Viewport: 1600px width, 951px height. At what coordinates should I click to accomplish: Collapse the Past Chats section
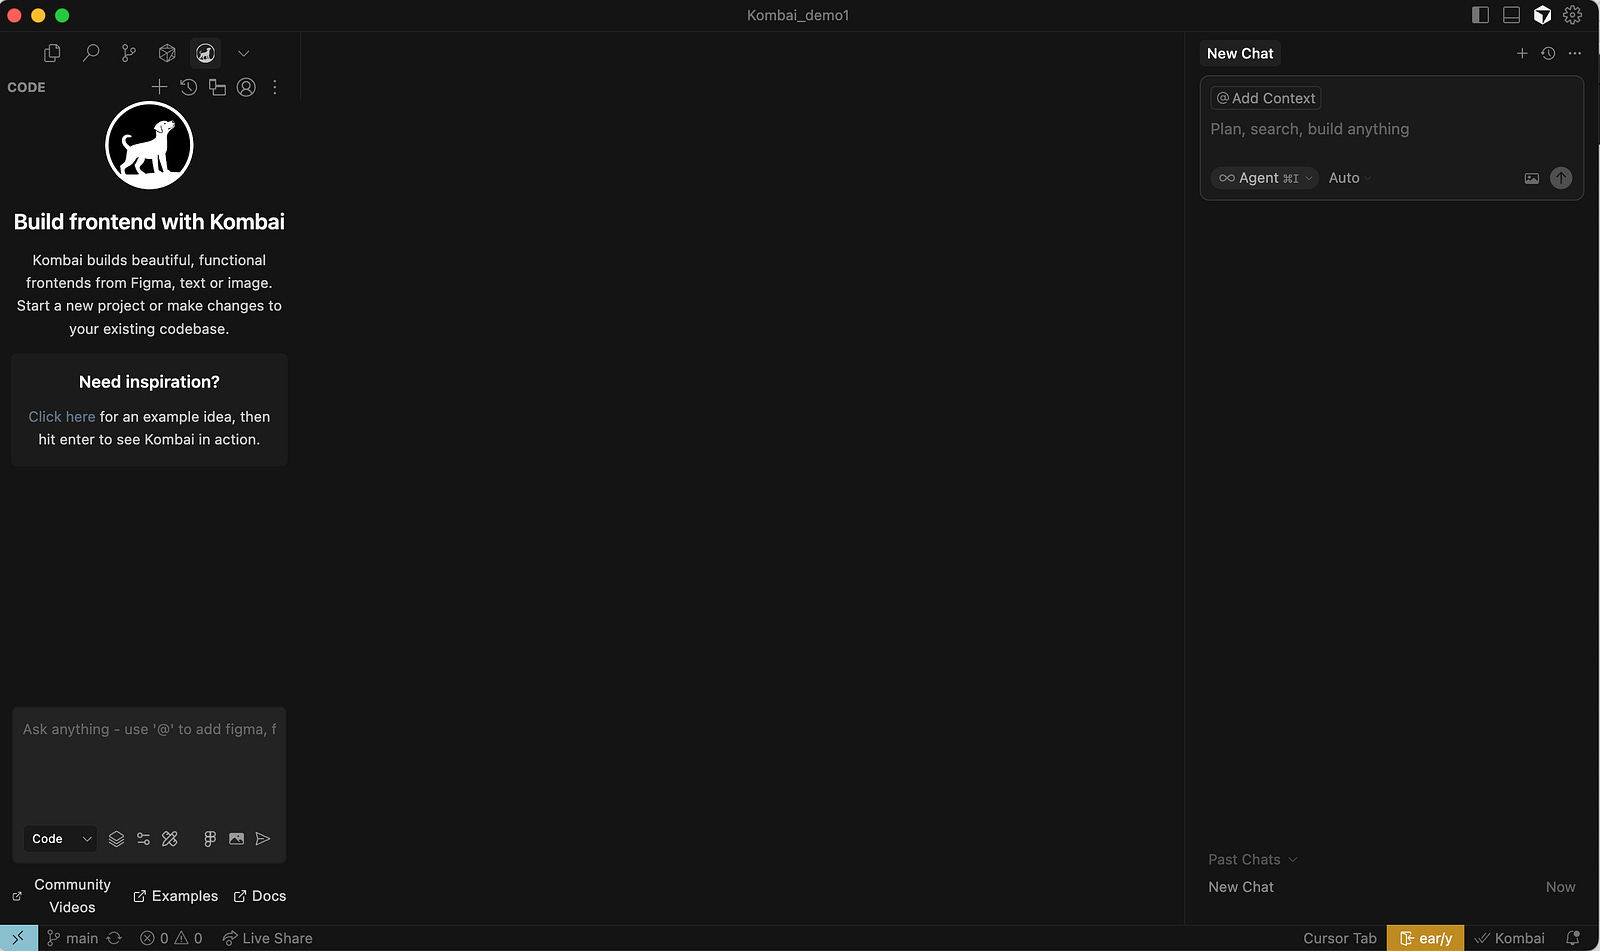point(1253,860)
